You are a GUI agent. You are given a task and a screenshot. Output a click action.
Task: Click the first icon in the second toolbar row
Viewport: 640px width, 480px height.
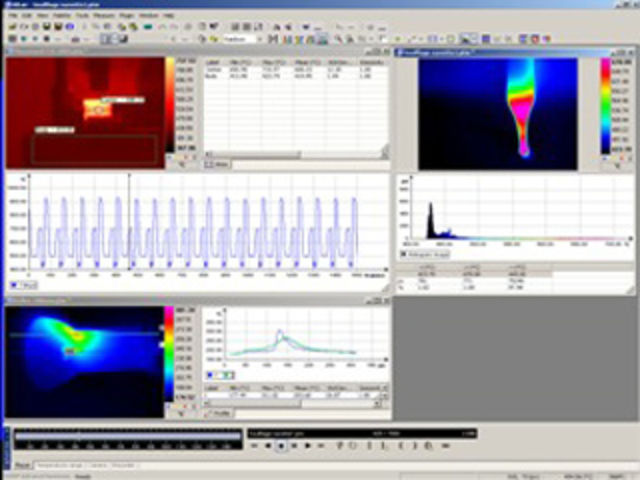tap(12, 39)
